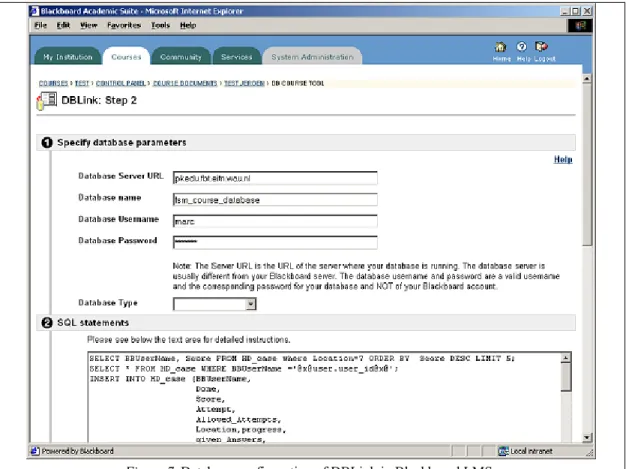The image size is (626, 469).
Task: Click the Help link under database parameters
Action: [x=563, y=160]
